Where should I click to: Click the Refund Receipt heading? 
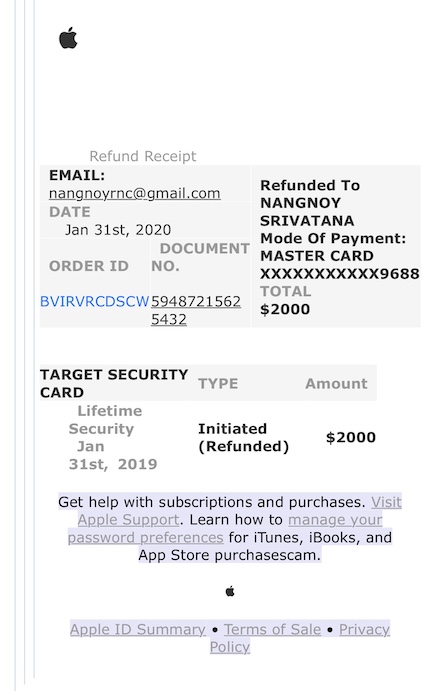coord(143,156)
